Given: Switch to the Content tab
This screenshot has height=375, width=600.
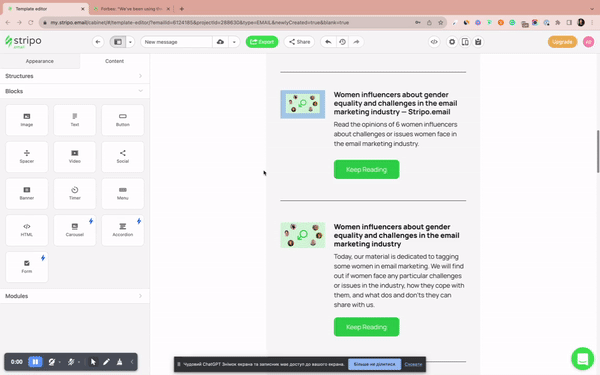Looking at the screenshot, I should point(114,61).
